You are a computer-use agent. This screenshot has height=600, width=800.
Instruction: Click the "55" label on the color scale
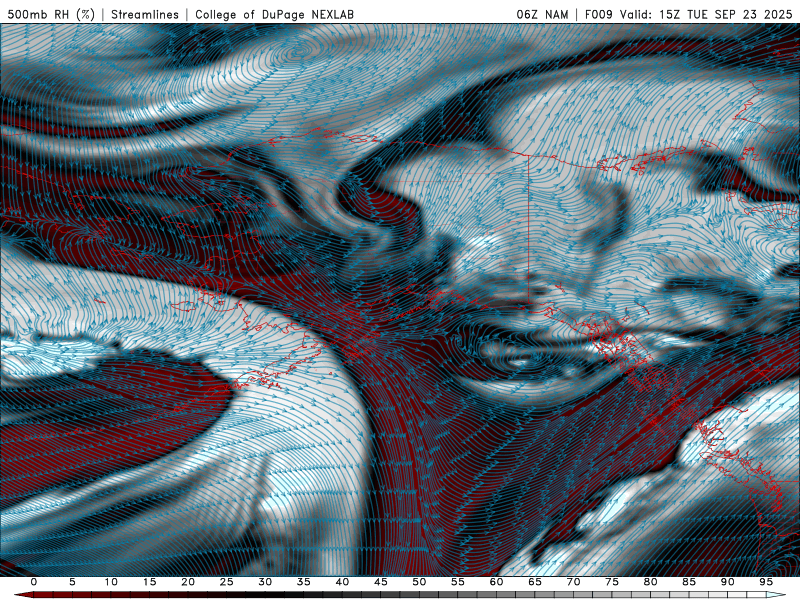click(458, 582)
